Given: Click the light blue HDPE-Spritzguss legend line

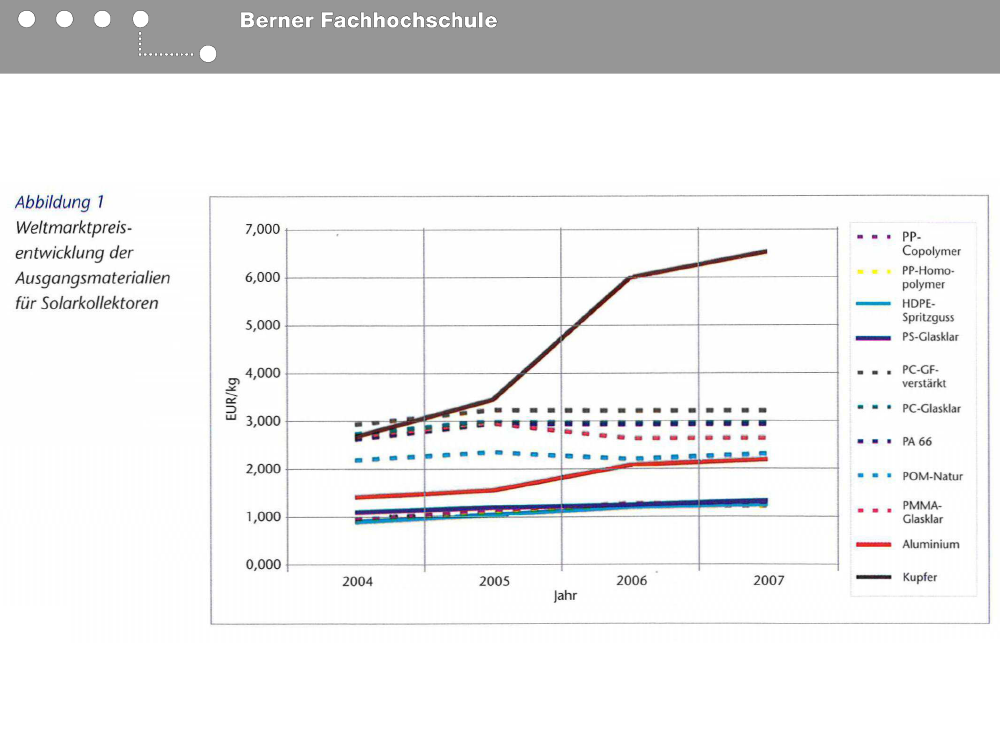Looking at the screenshot, I should 874,304.
